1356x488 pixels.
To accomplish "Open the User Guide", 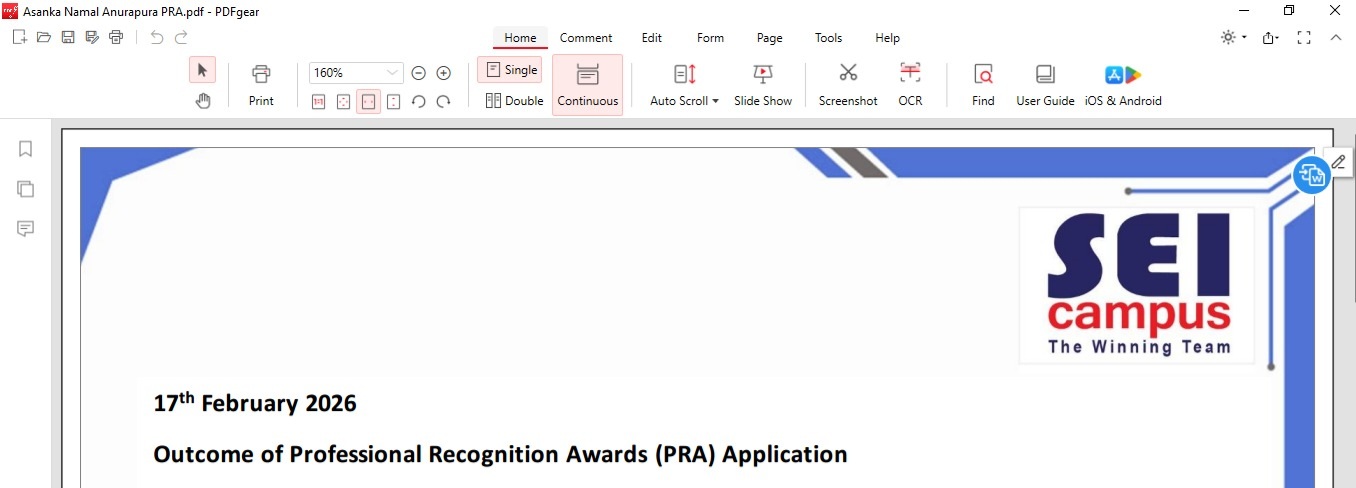I will (1045, 84).
